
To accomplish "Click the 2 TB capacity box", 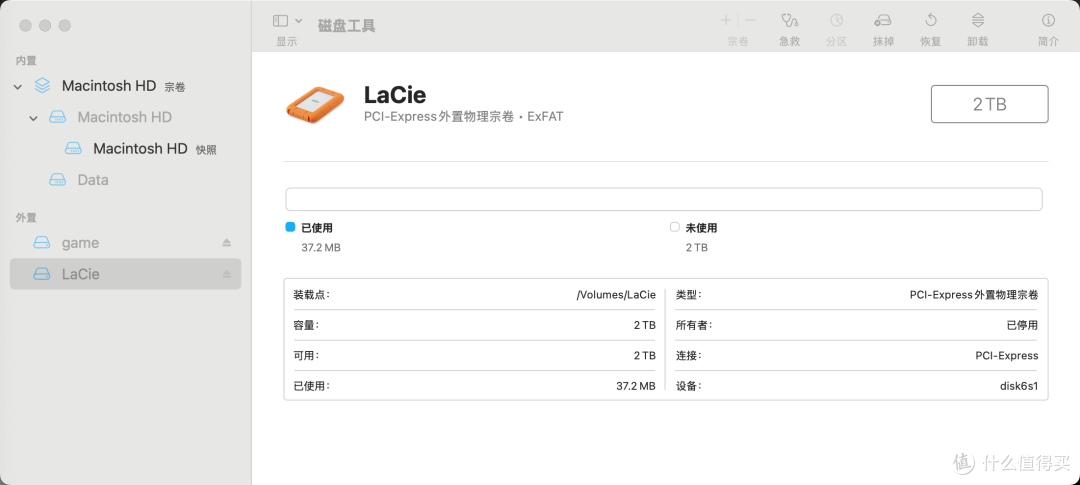I will [x=990, y=104].
